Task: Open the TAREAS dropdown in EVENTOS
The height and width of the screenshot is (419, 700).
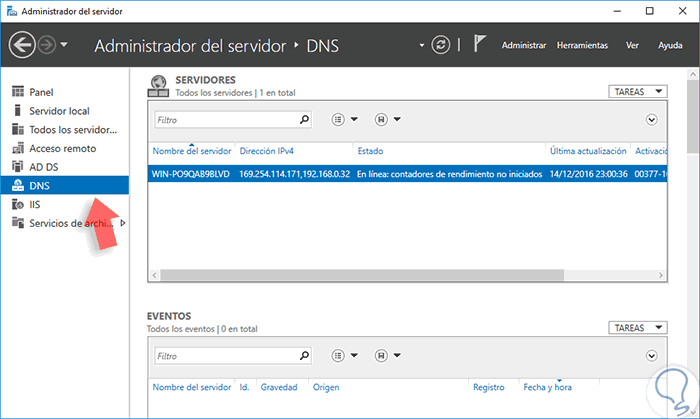Action: [x=638, y=328]
